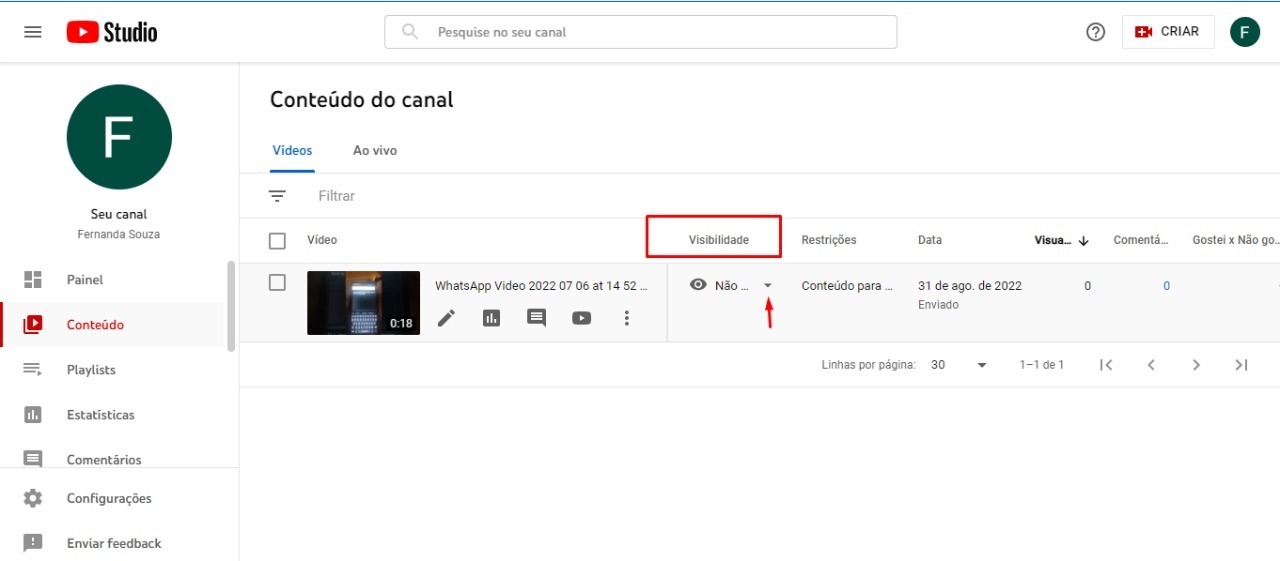Click the View on YouTube icon
Image resolution: width=1280 pixels, height=561 pixels.
click(582, 318)
